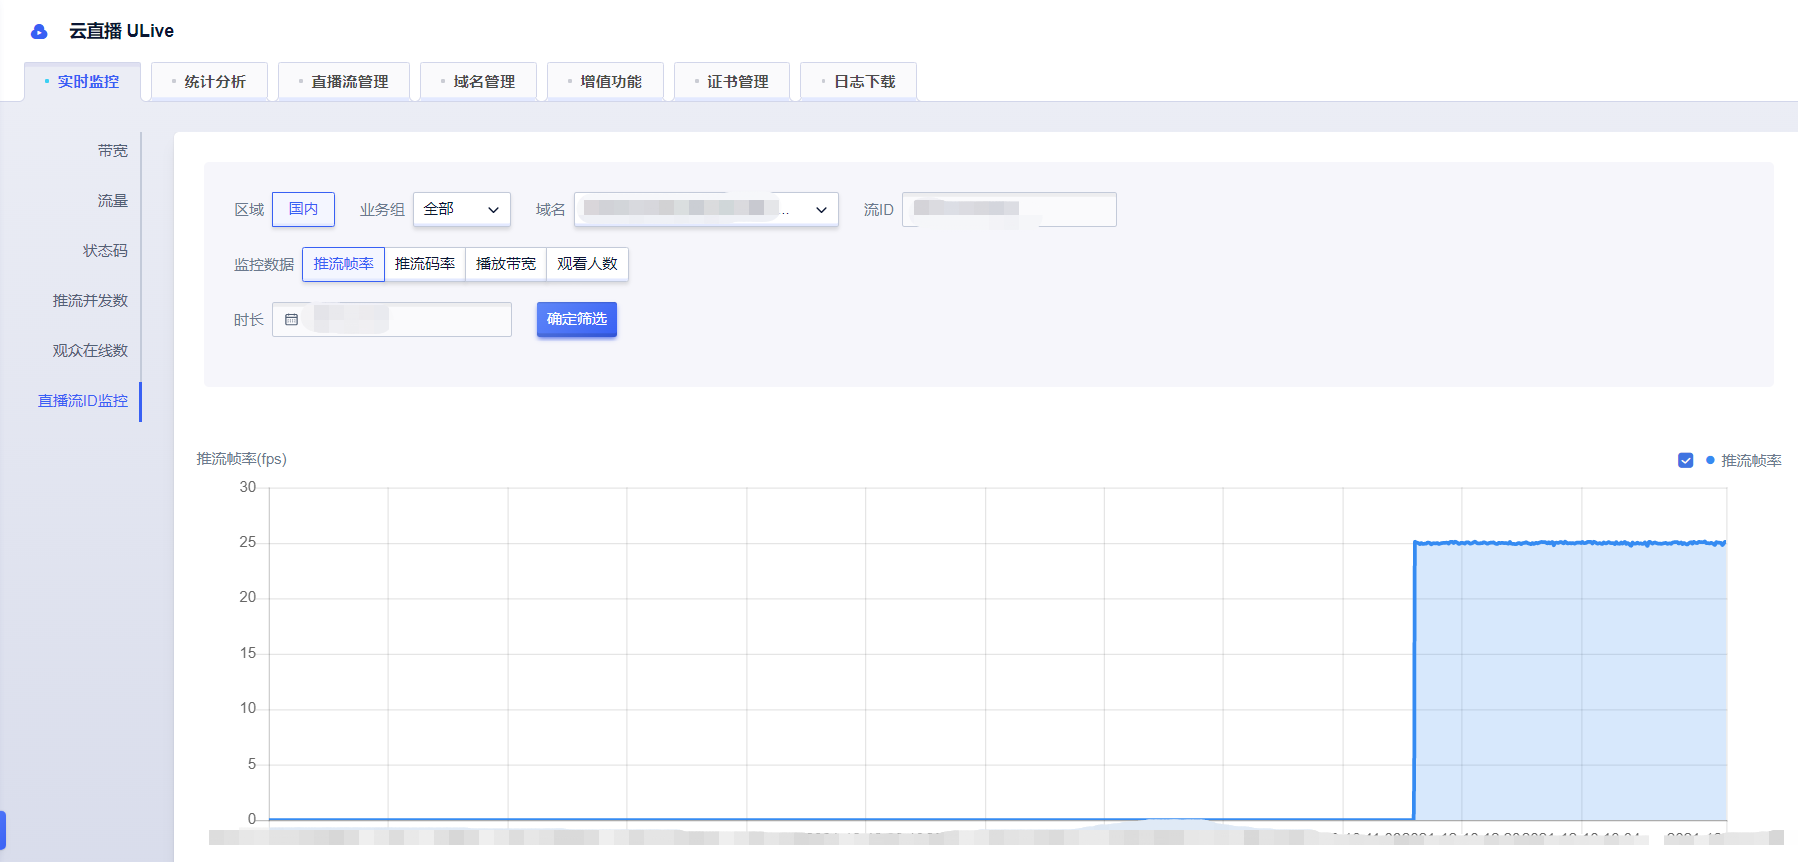Select the 国内 region option
This screenshot has width=1798, height=862.
tap(303, 209)
